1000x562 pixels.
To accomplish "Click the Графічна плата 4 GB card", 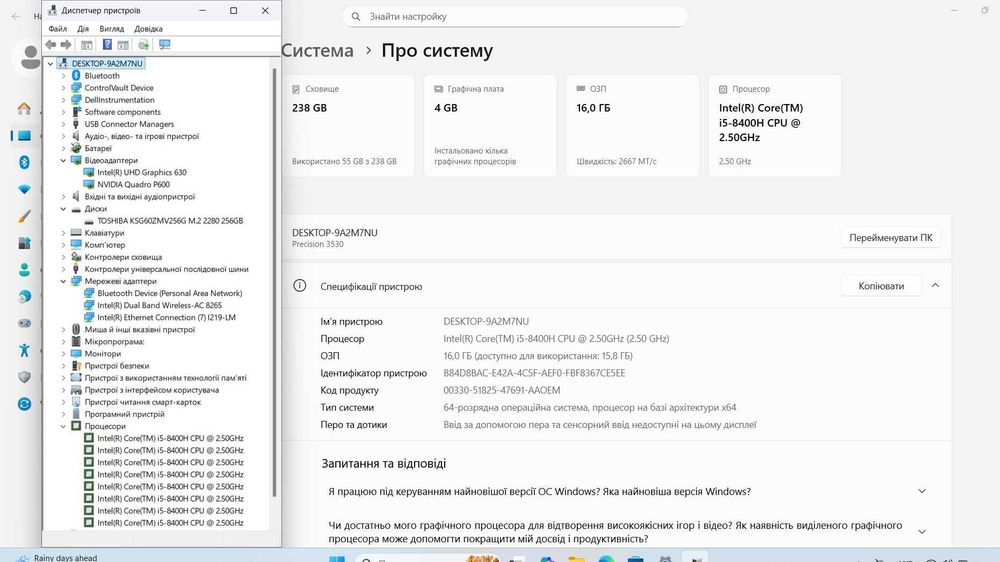I will [490, 126].
